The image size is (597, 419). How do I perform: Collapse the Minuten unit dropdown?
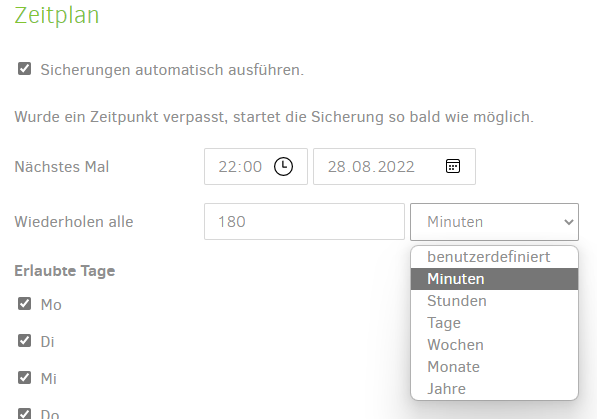(x=494, y=222)
